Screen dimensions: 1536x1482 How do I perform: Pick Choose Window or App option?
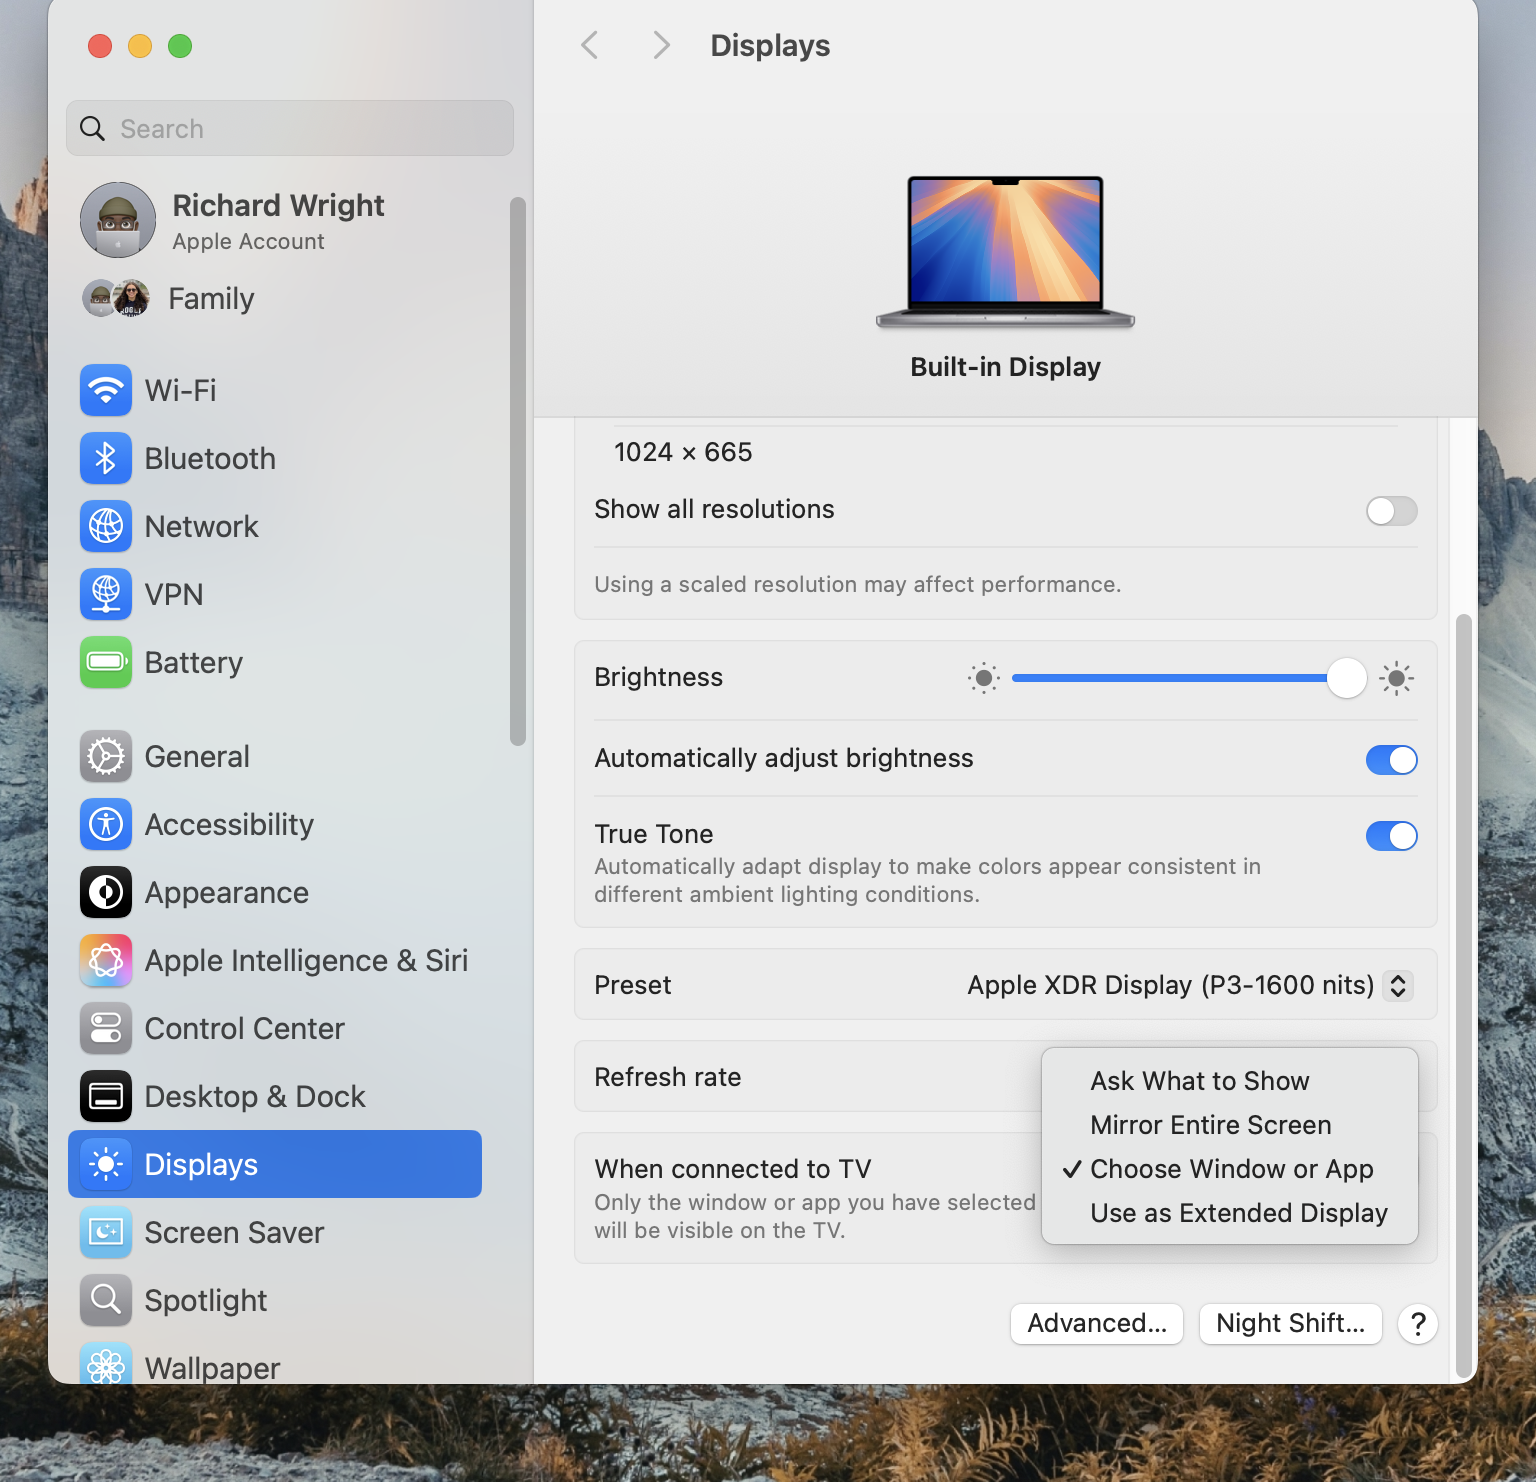tap(1232, 1169)
